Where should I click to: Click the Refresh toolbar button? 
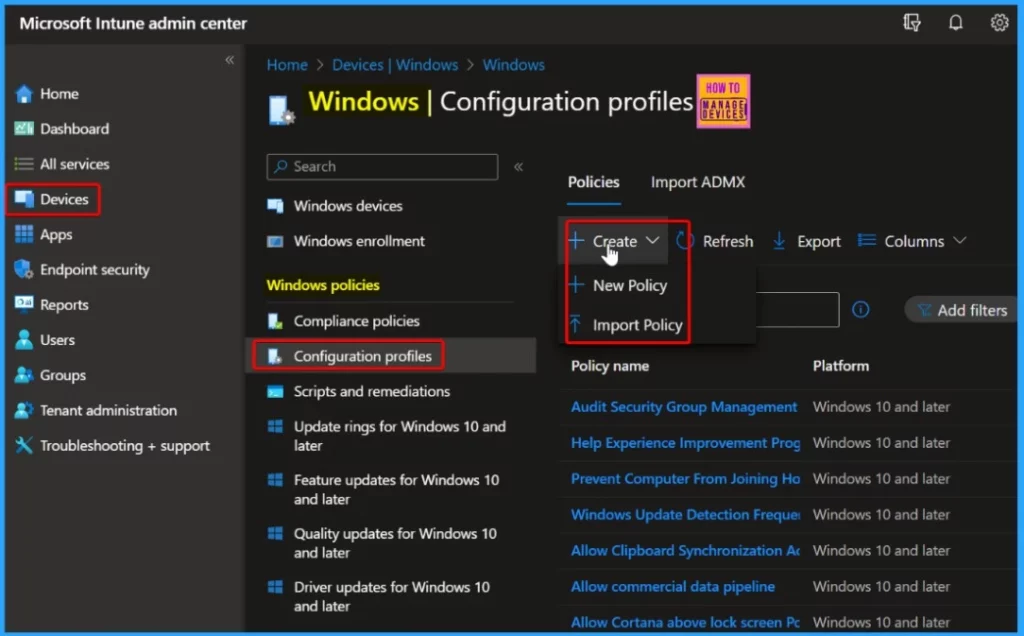pos(714,242)
